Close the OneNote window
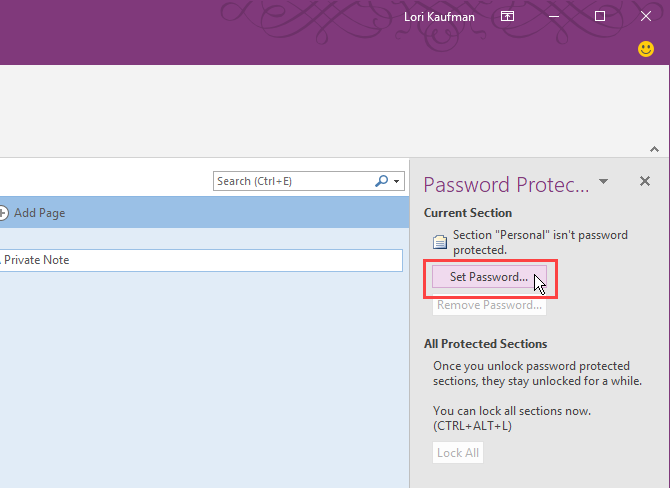670x488 pixels. pos(646,17)
